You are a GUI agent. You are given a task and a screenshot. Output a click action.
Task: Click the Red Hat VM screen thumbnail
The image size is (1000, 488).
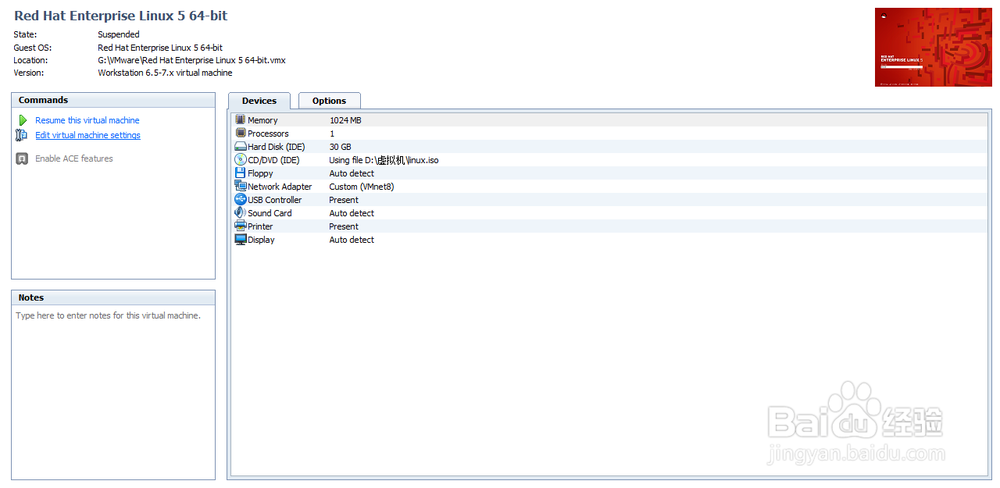(x=933, y=47)
